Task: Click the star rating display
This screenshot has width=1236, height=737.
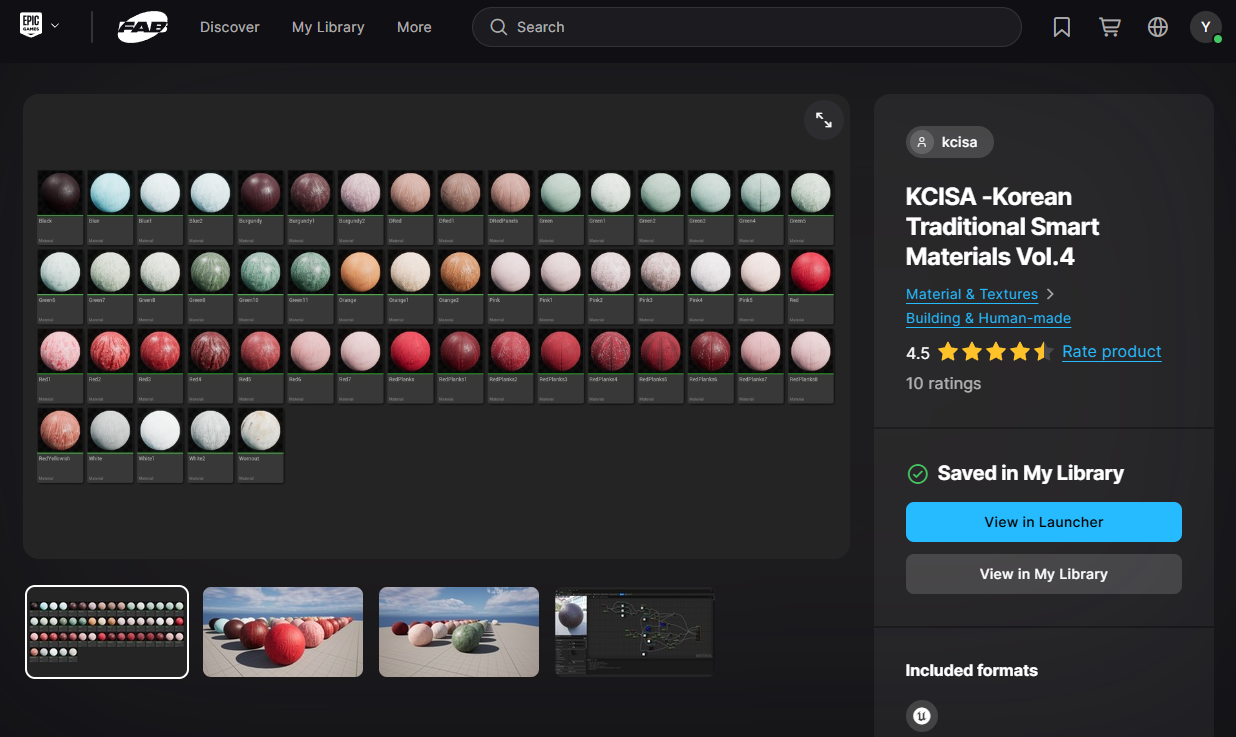Action: [x=996, y=352]
